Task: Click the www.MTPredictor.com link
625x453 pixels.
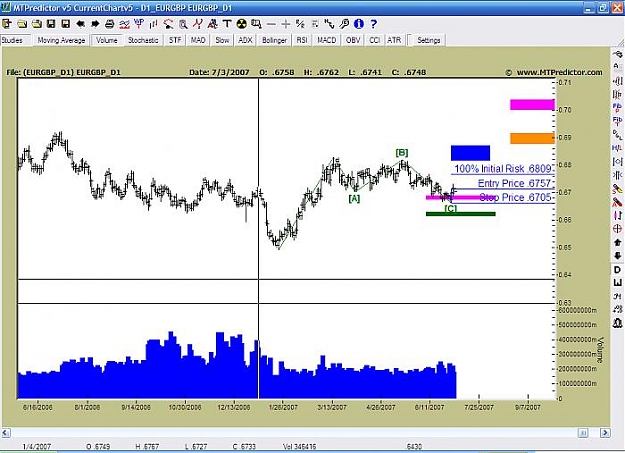Action: tap(560, 72)
